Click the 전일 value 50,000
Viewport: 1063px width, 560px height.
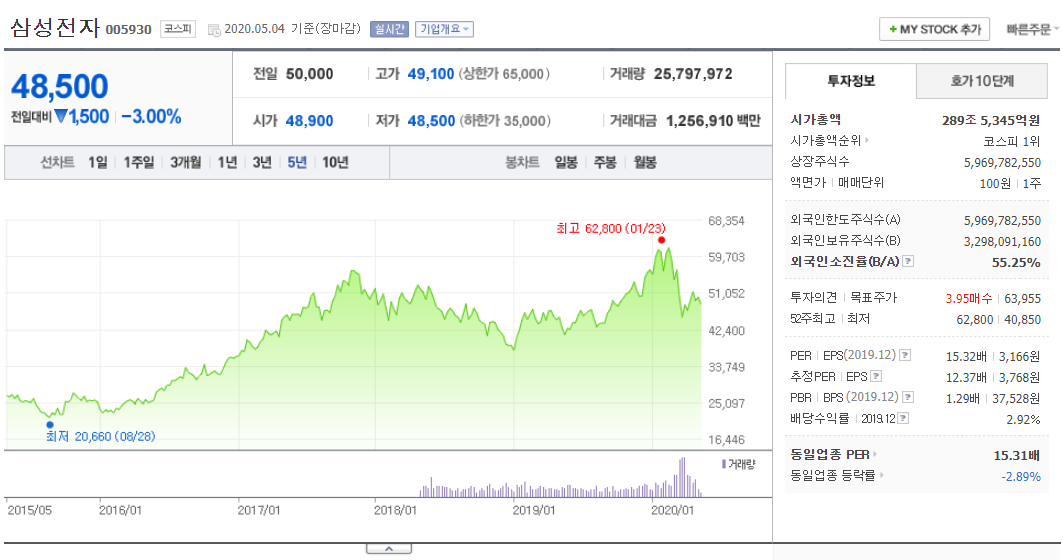(x=309, y=74)
